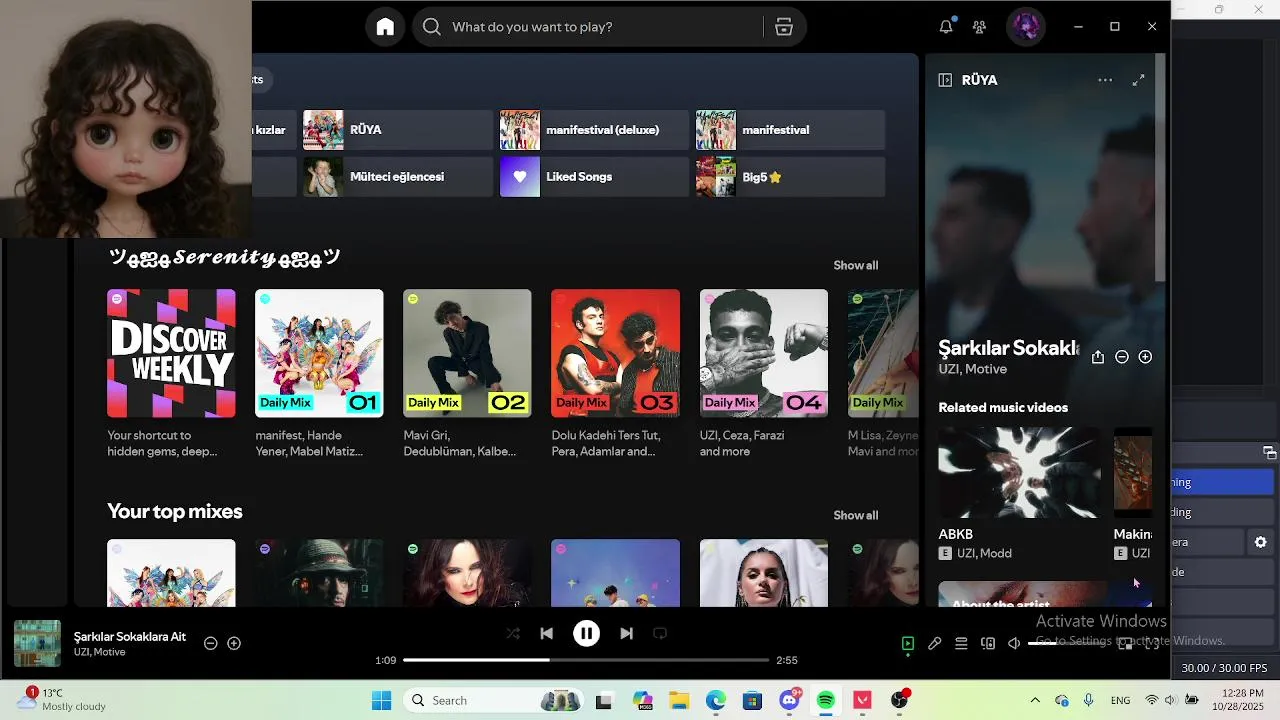Add current track to Liked Songs in player bar

coord(234,643)
